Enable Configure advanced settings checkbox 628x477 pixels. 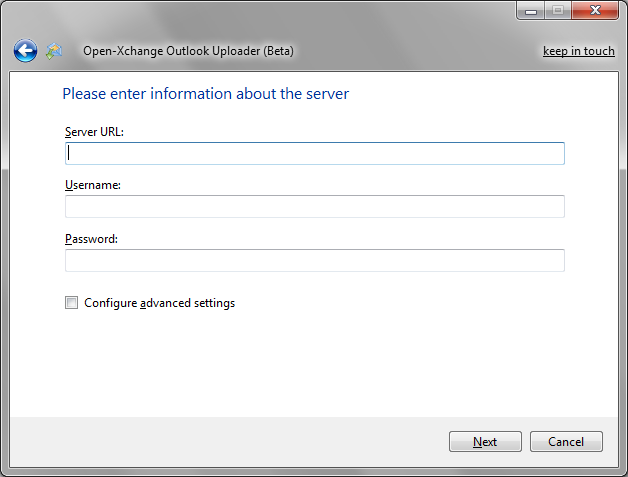(72, 302)
